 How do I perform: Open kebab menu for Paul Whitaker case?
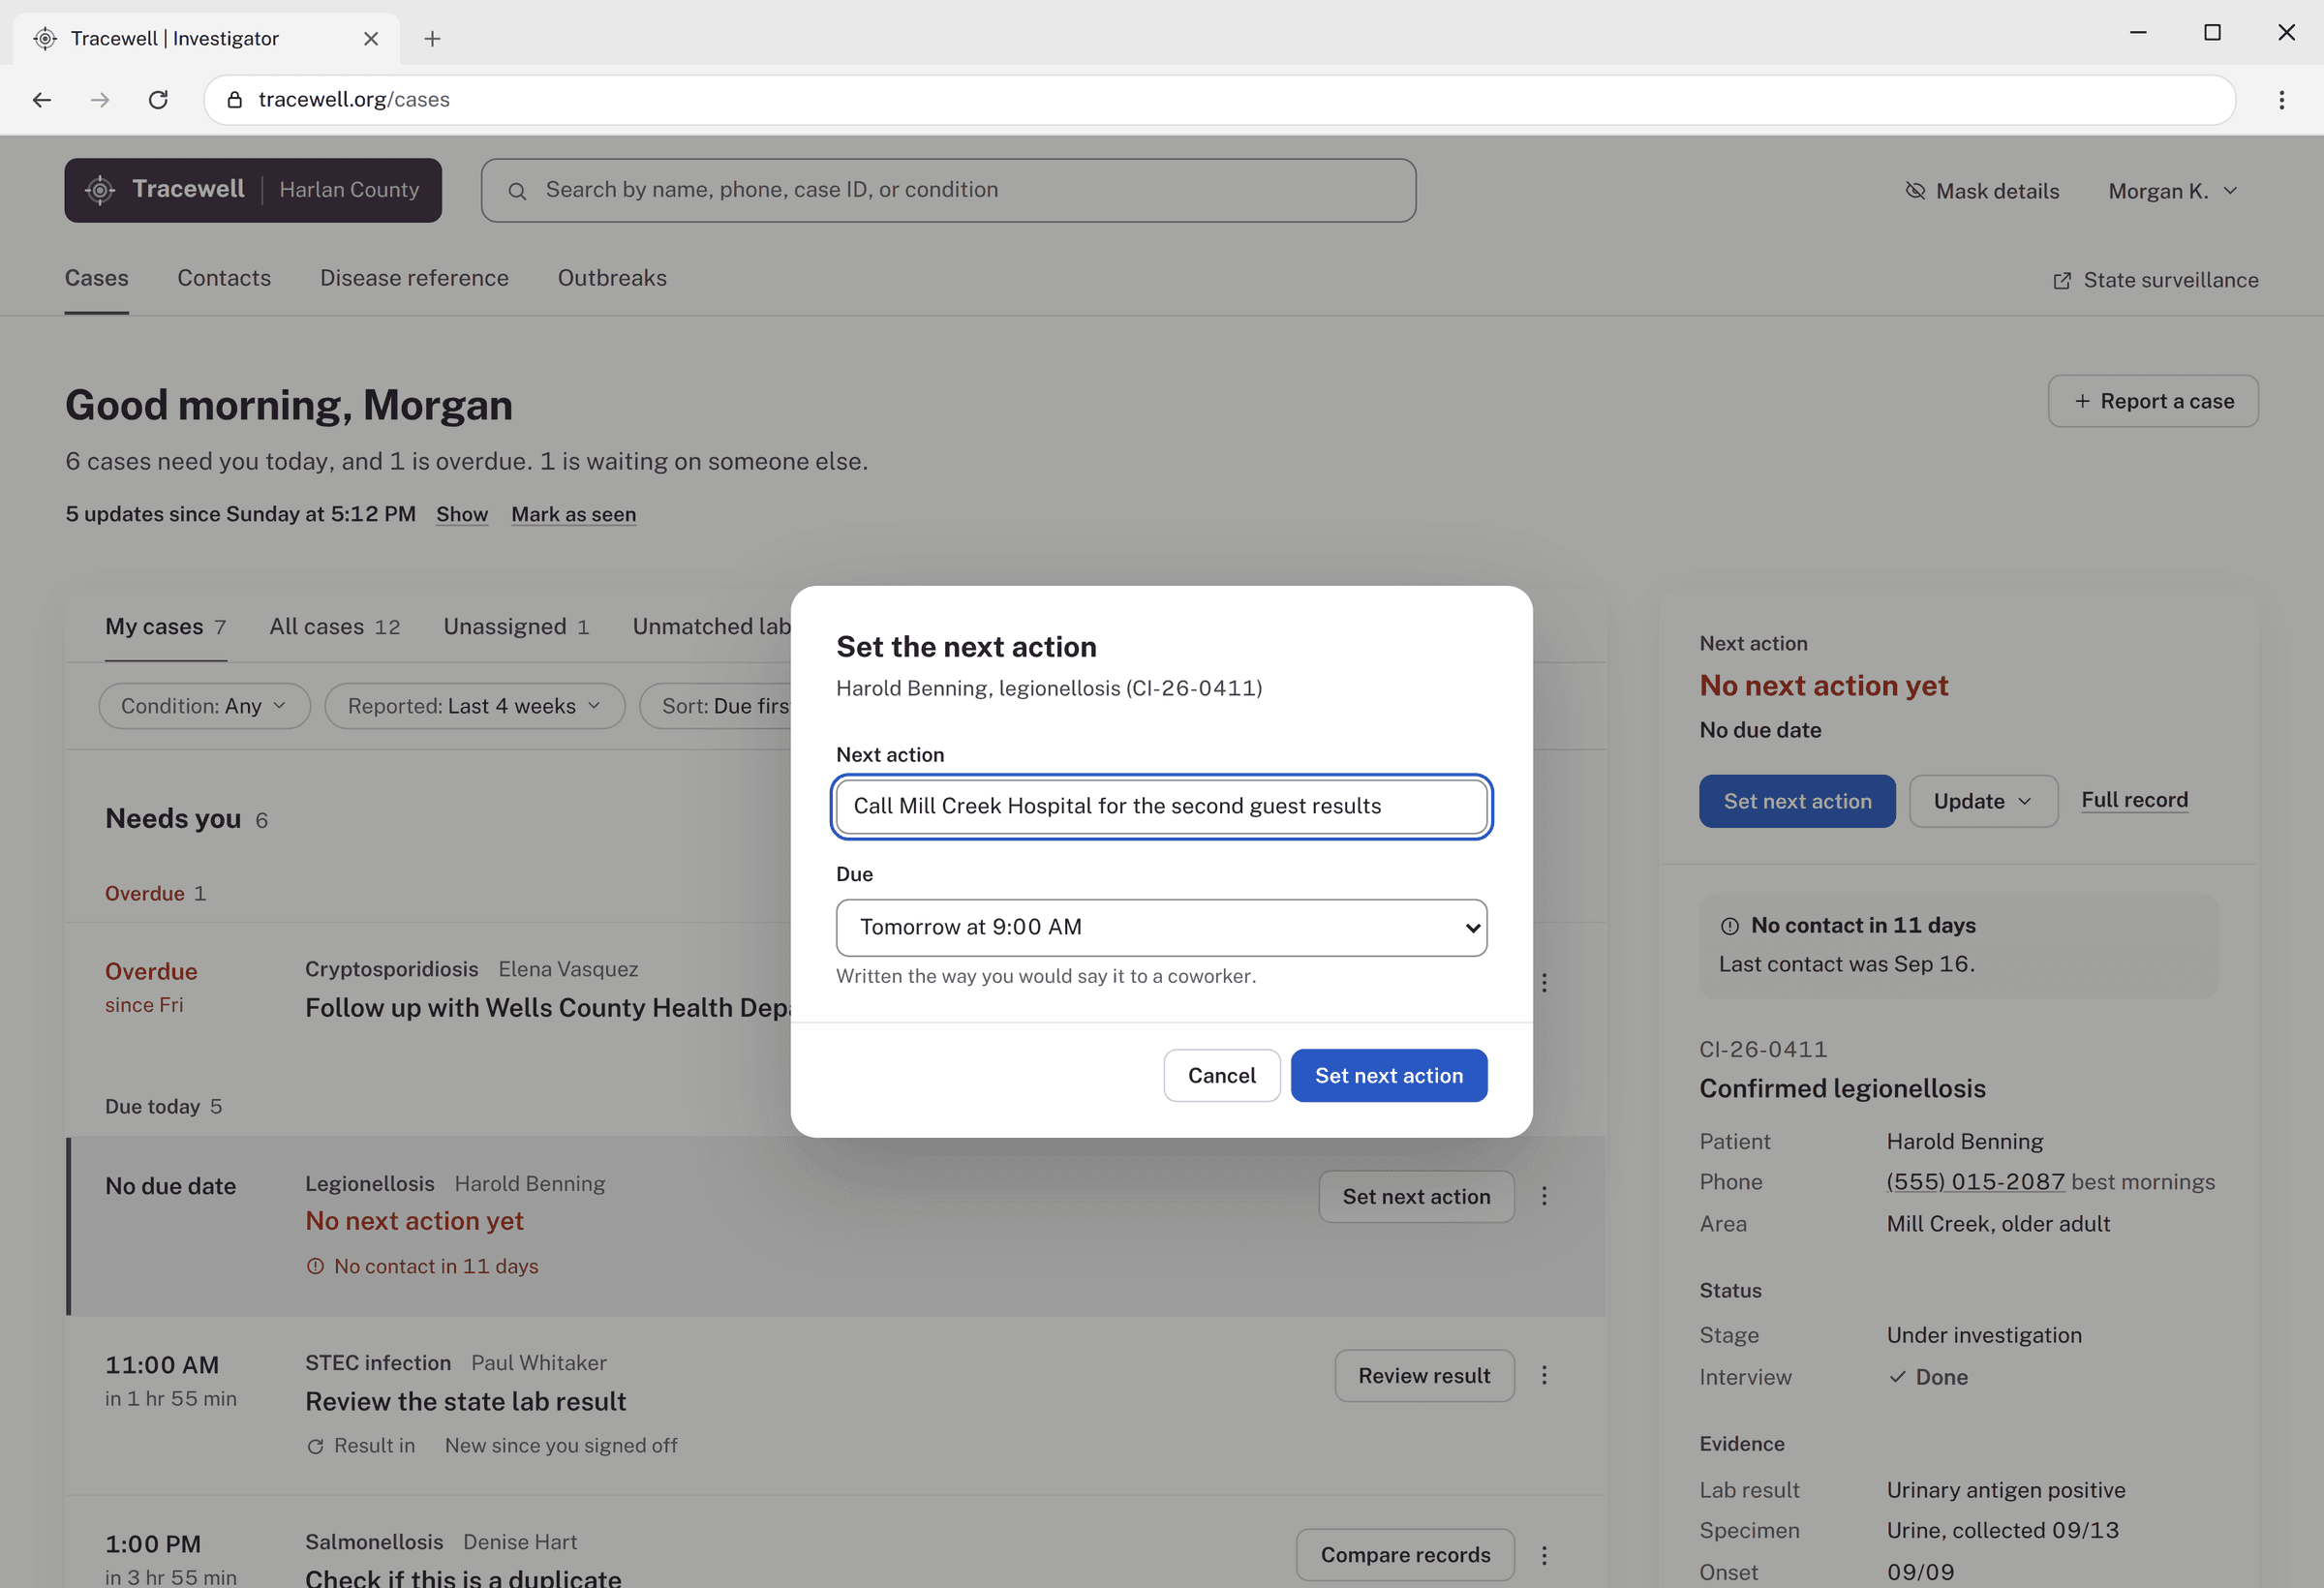(1544, 1375)
